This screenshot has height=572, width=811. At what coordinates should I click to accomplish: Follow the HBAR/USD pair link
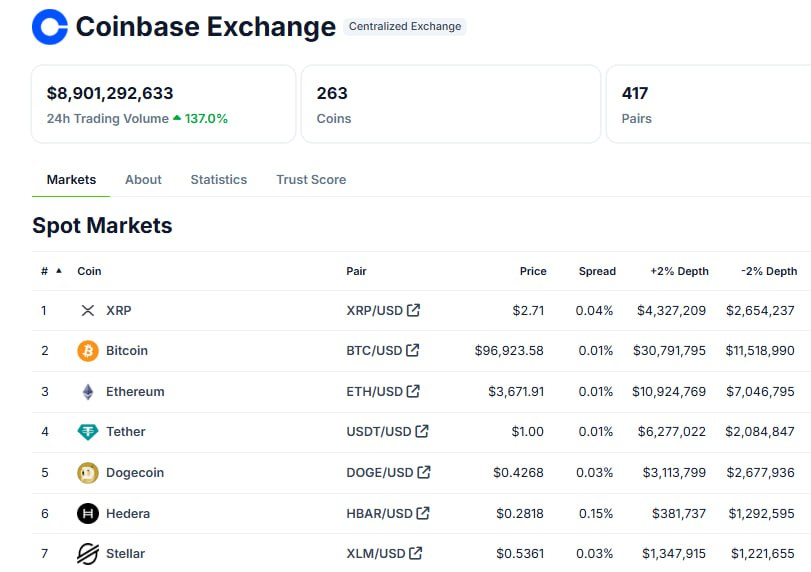click(379, 514)
